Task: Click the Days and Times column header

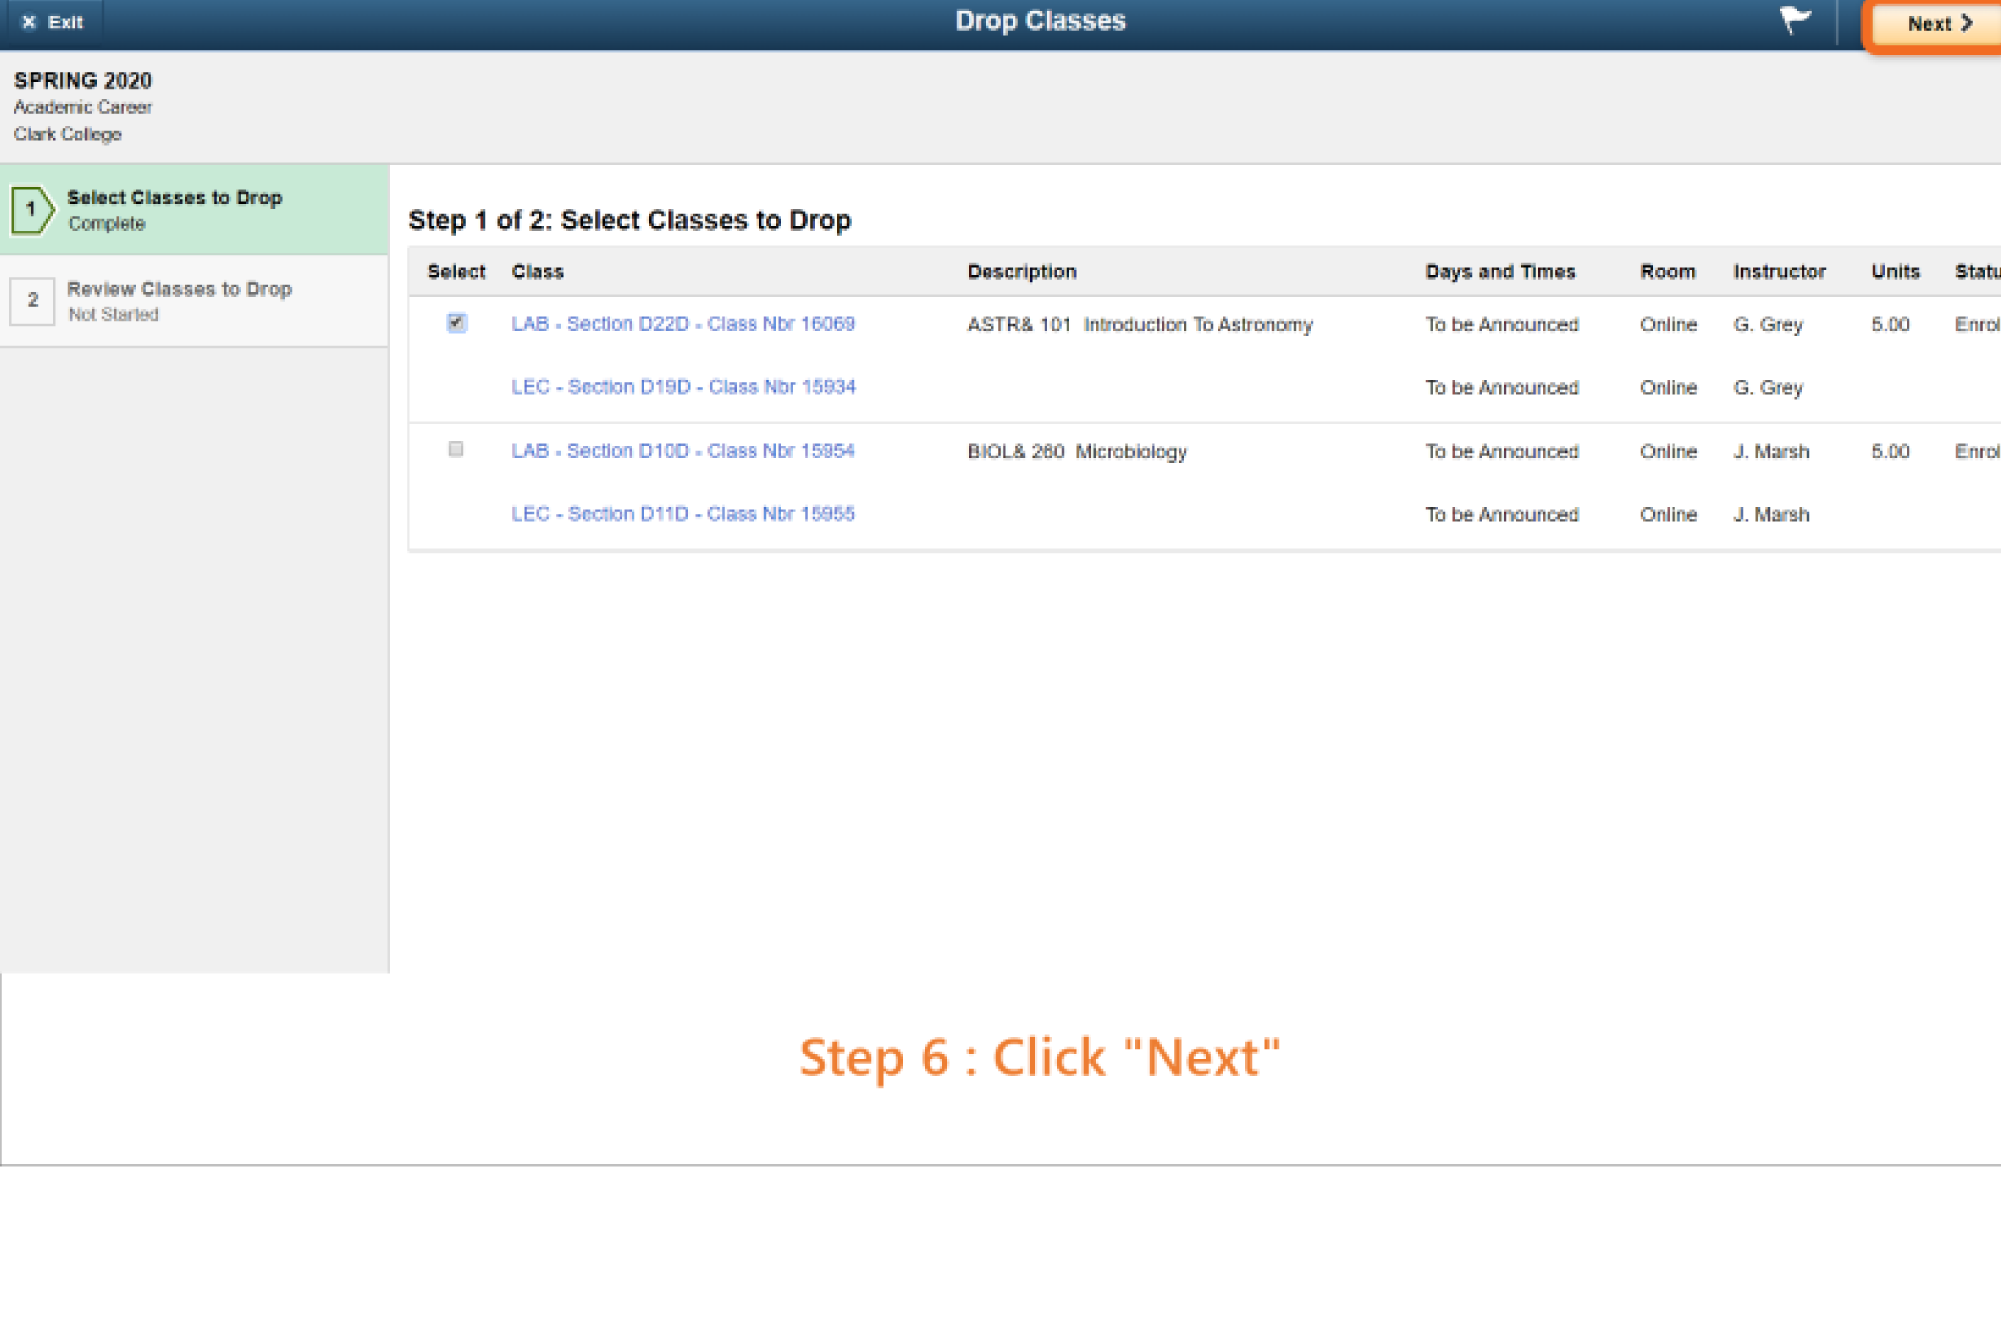Action: coord(1499,272)
